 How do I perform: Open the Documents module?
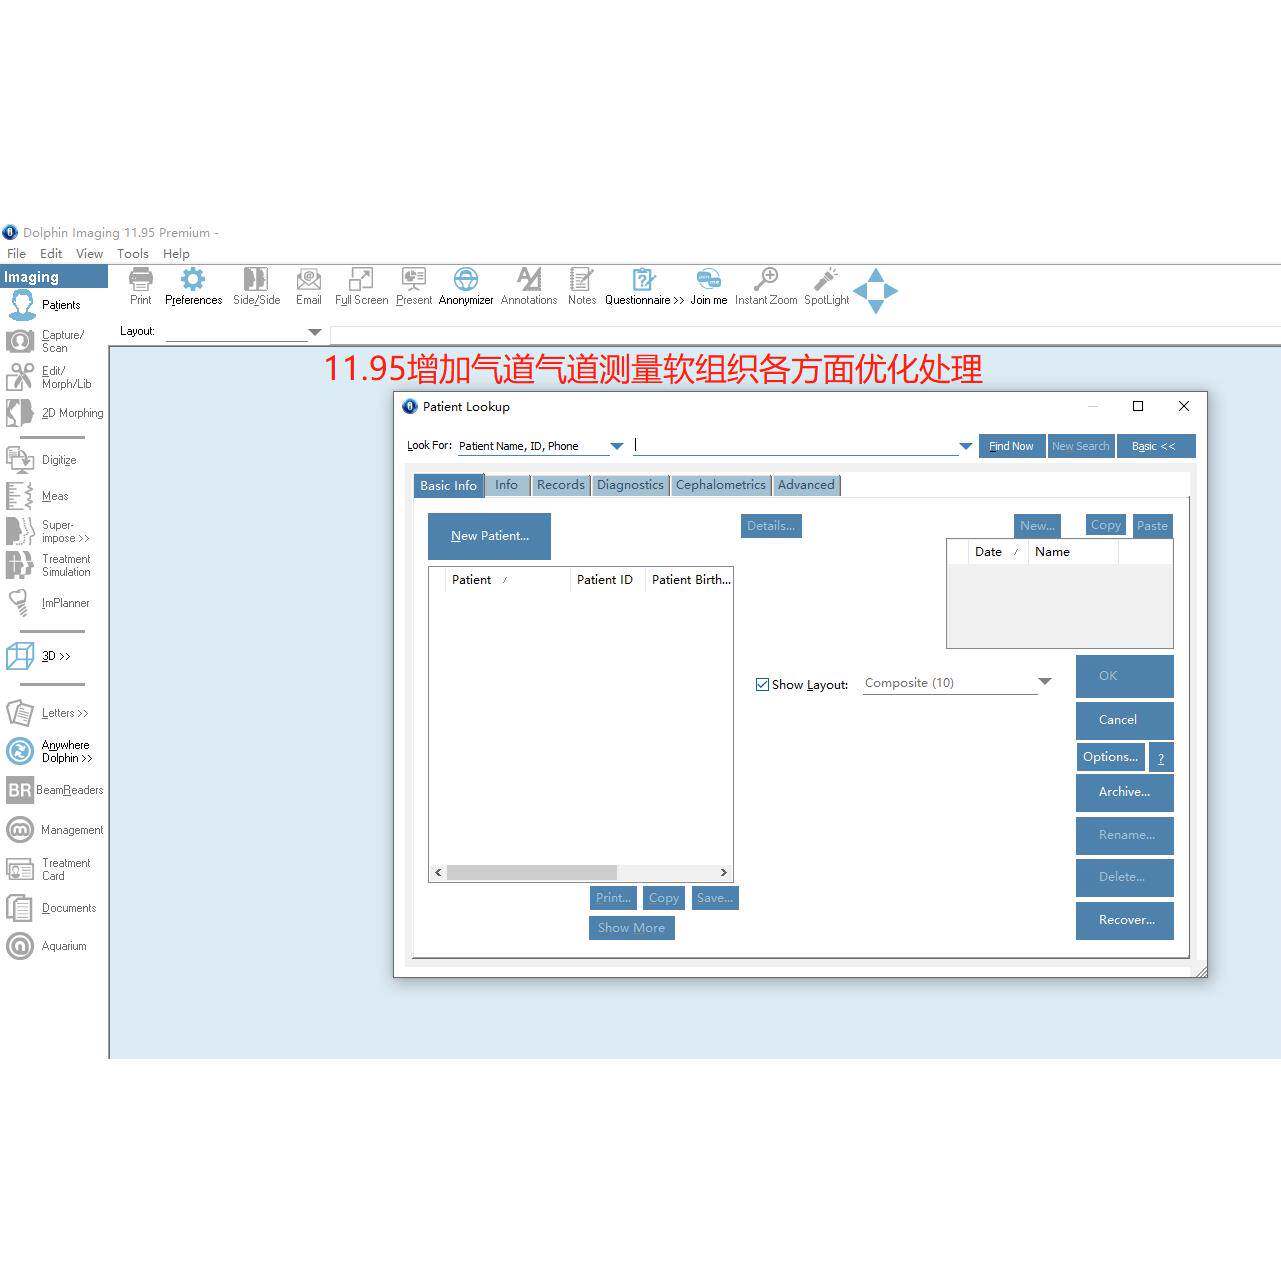(x=51, y=908)
